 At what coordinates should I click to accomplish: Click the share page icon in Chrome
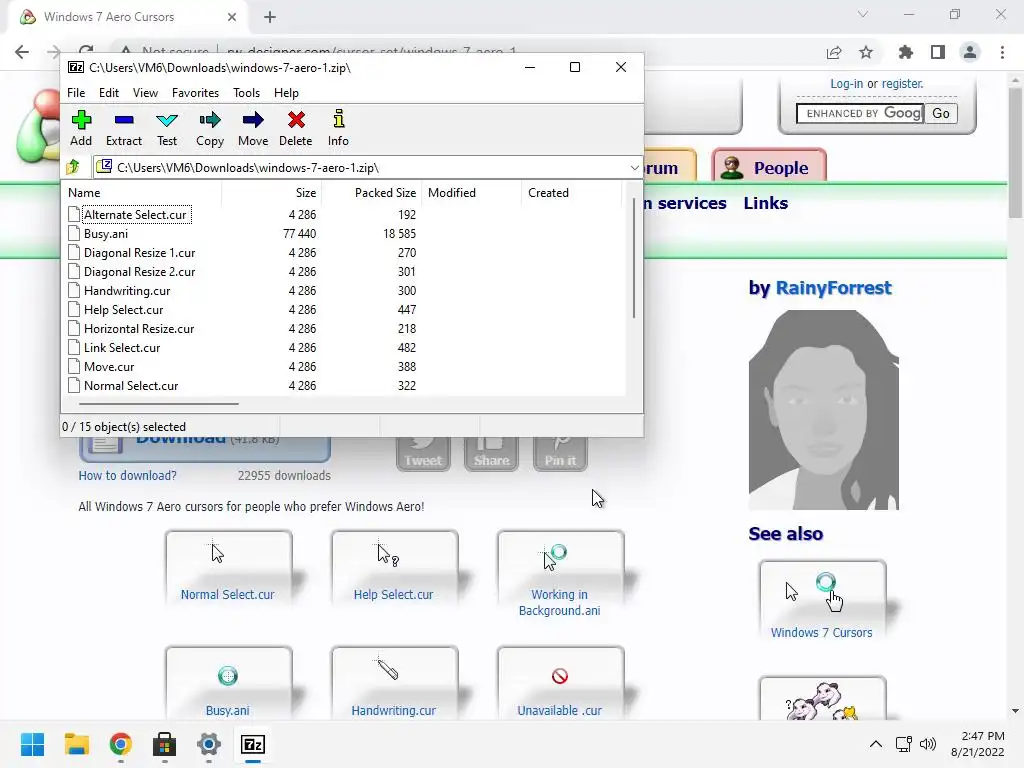tap(834, 52)
